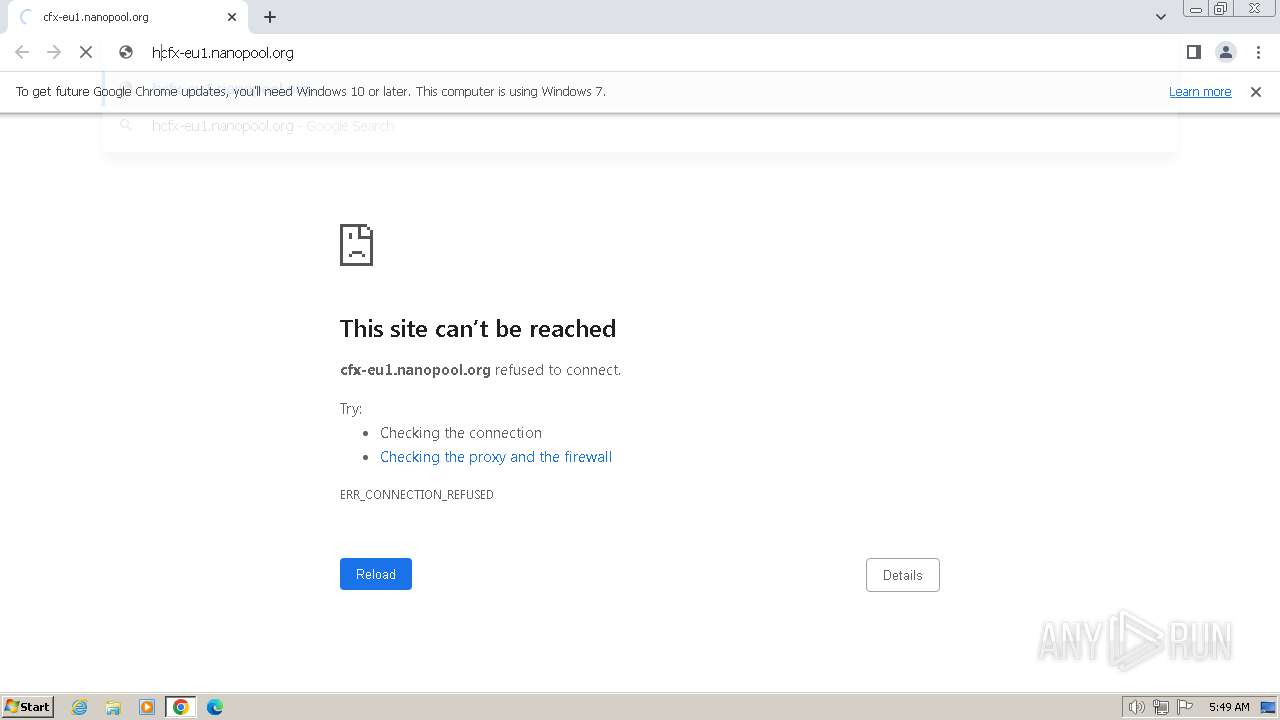Click the sad page error icon

(x=357, y=245)
